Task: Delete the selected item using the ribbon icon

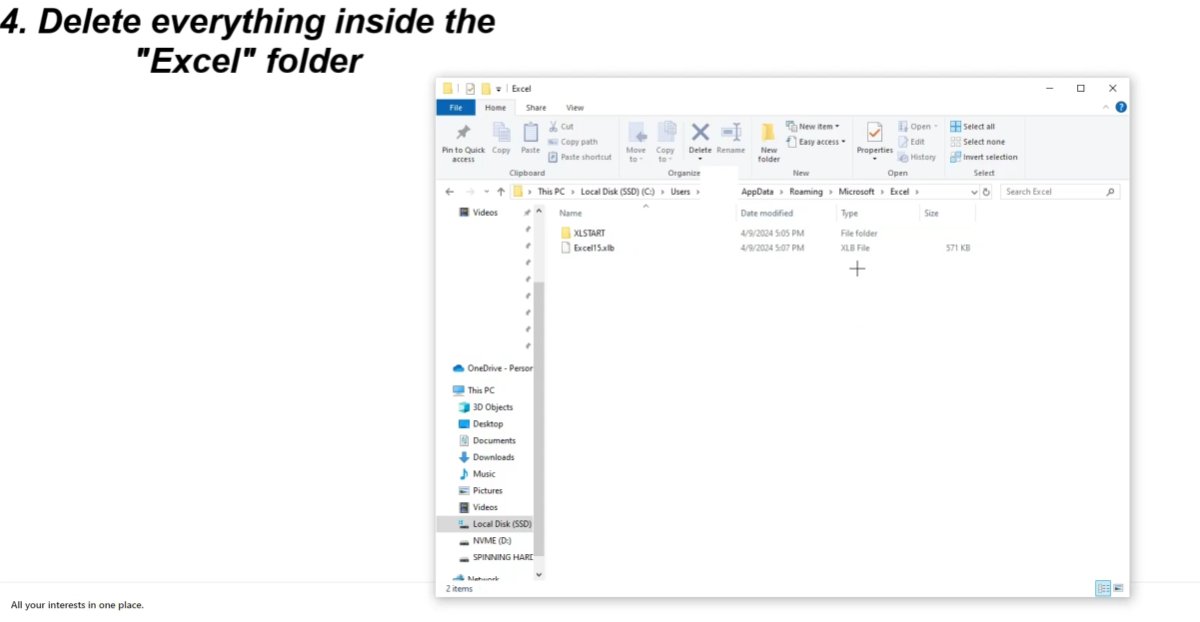Action: (x=700, y=141)
